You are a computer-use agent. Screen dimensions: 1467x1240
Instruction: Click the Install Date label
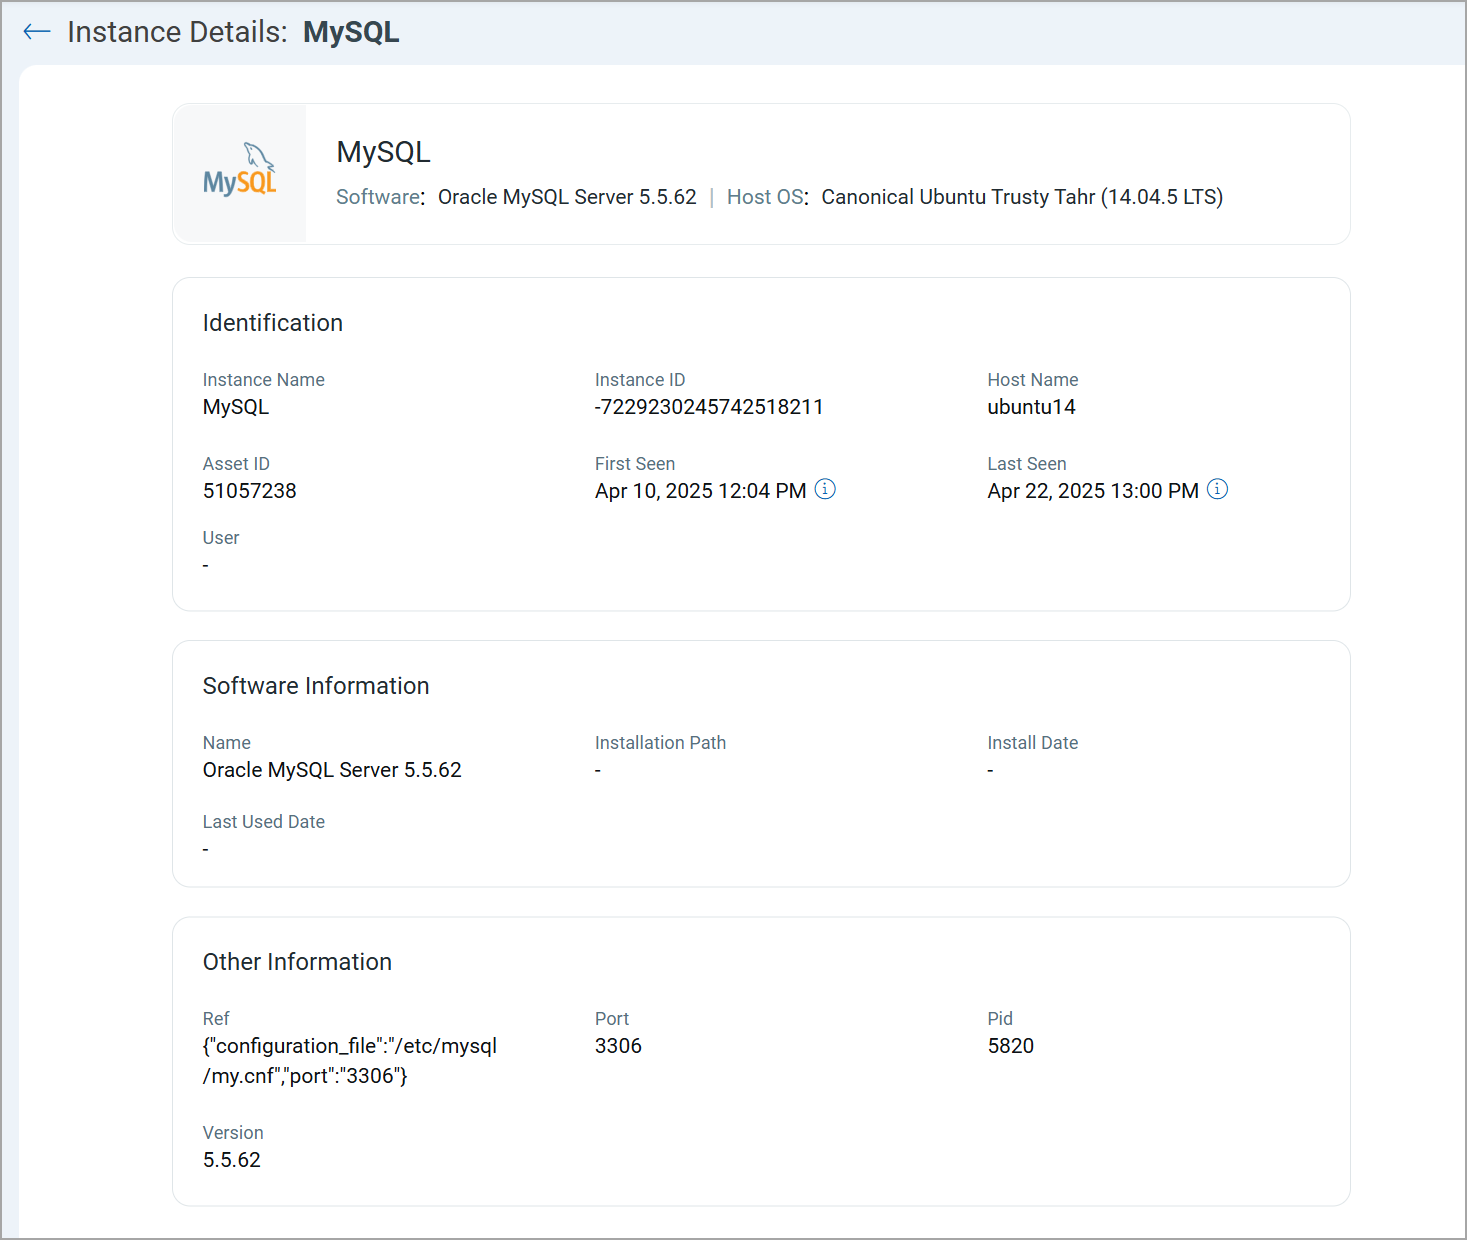click(1033, 743)
